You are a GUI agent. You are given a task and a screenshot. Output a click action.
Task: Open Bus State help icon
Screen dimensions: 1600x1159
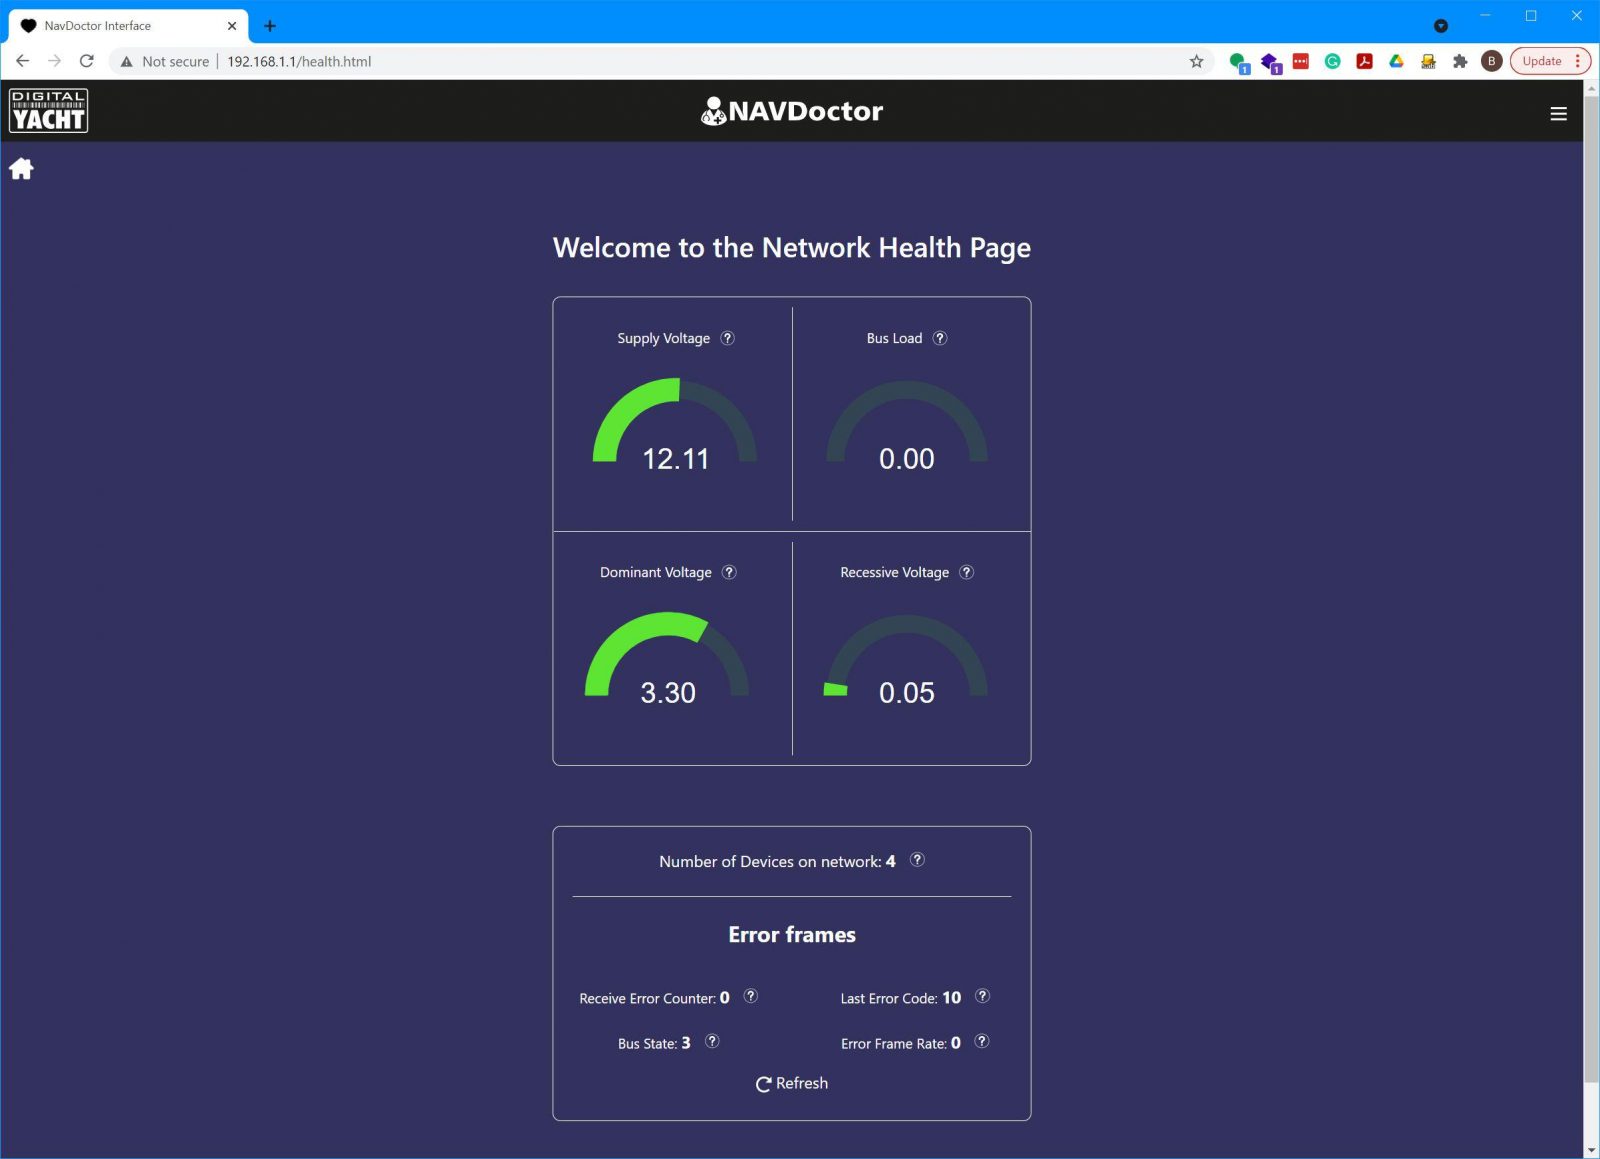pos(712,1041)
